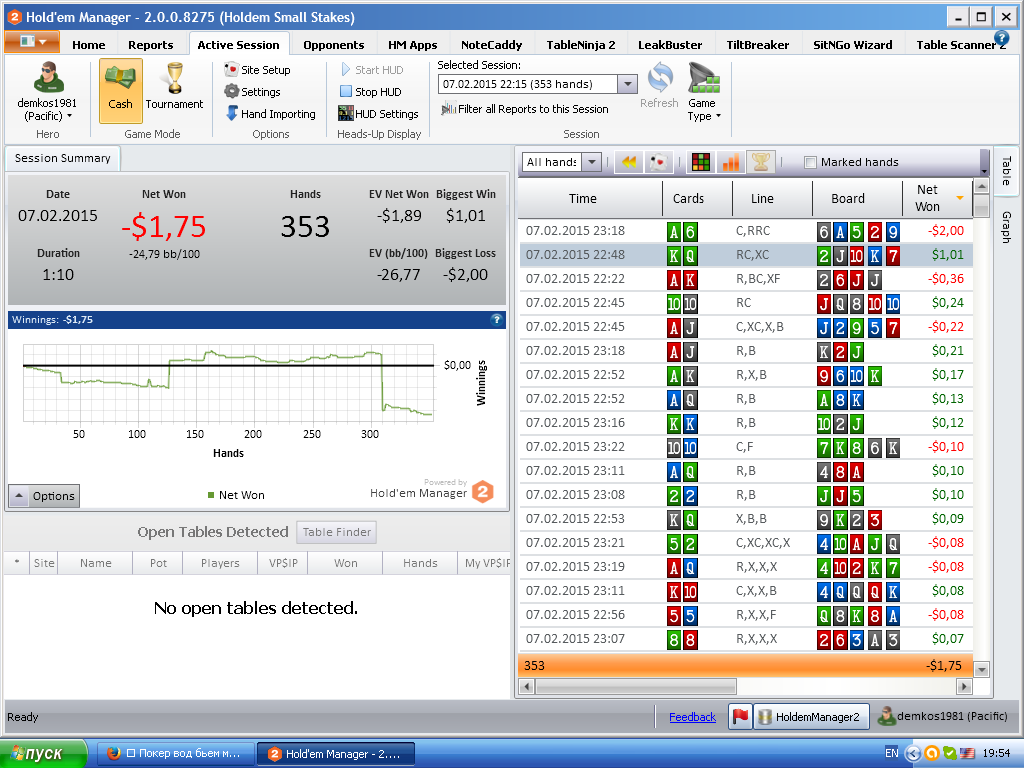Image resolution: width=1024 pixels, height=768 pixels.
Task: Click the blue help icon at top right
Action: click(1001, 38)
